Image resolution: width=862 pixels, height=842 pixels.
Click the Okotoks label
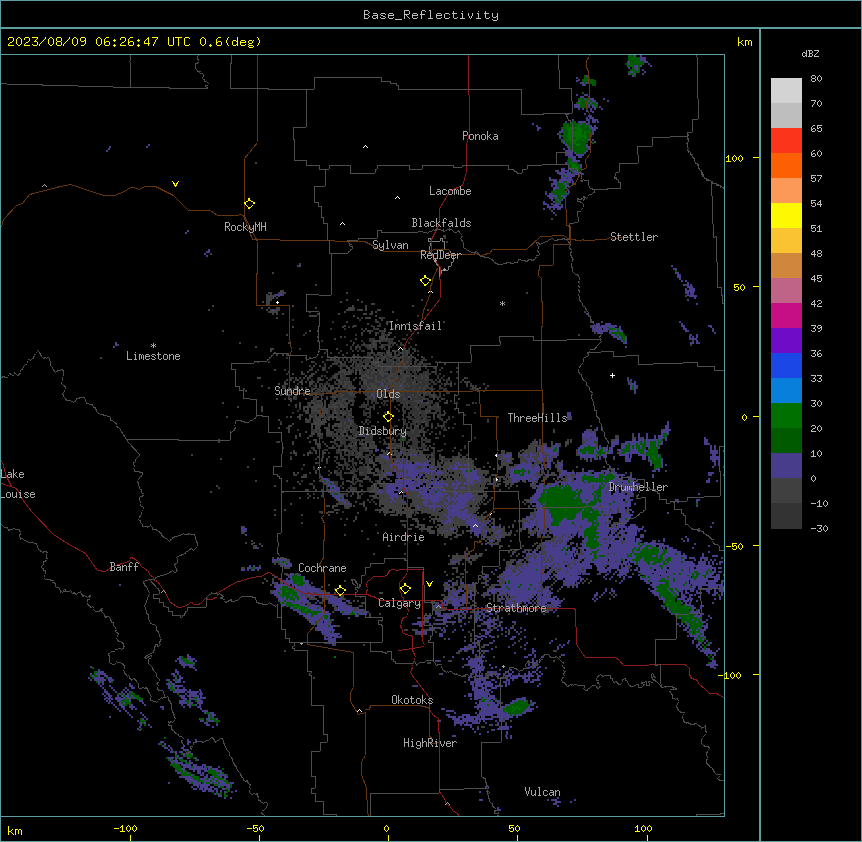412,700
